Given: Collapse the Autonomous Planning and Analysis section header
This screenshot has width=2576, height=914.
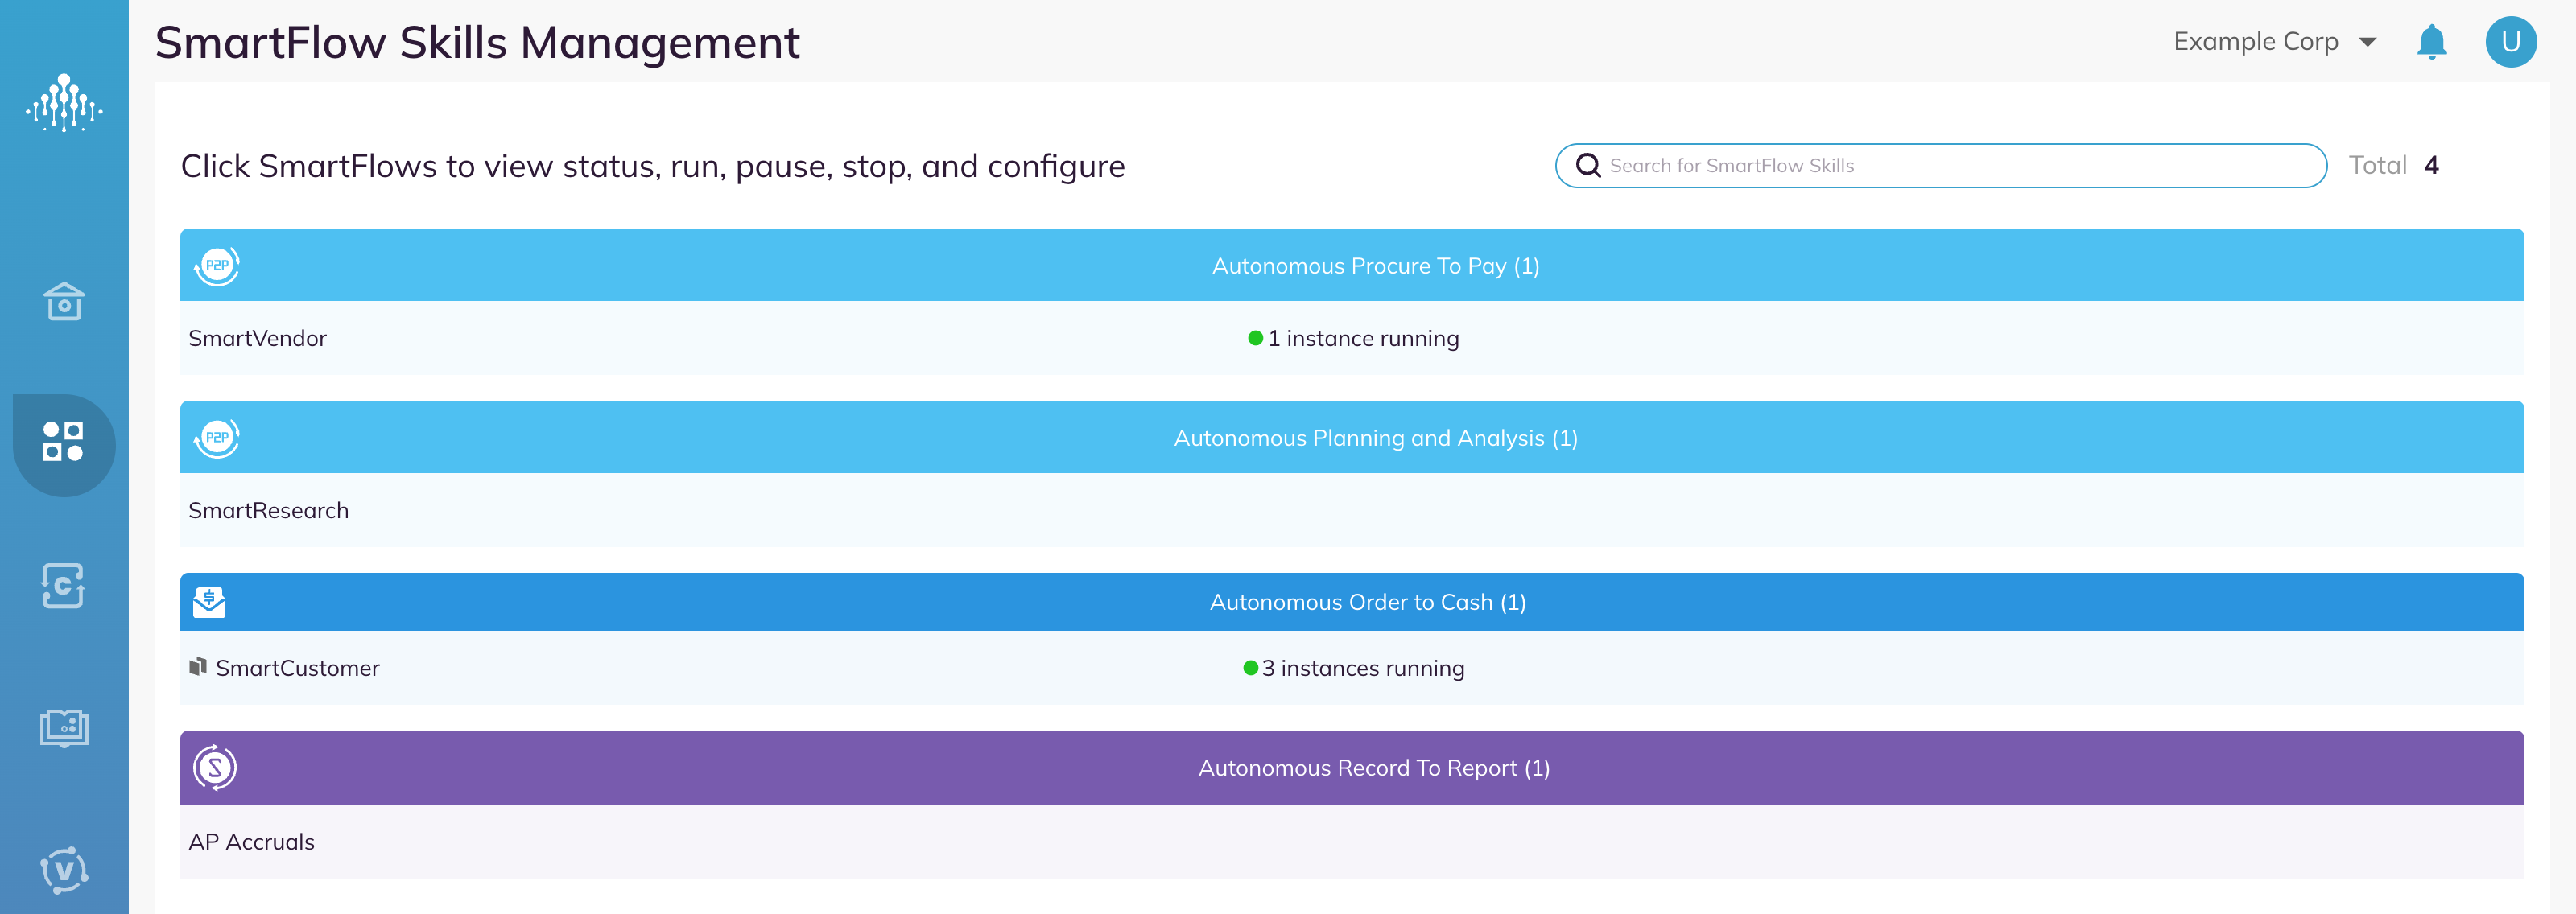Looking at the screenshot, I should (x=1352, y=437).
